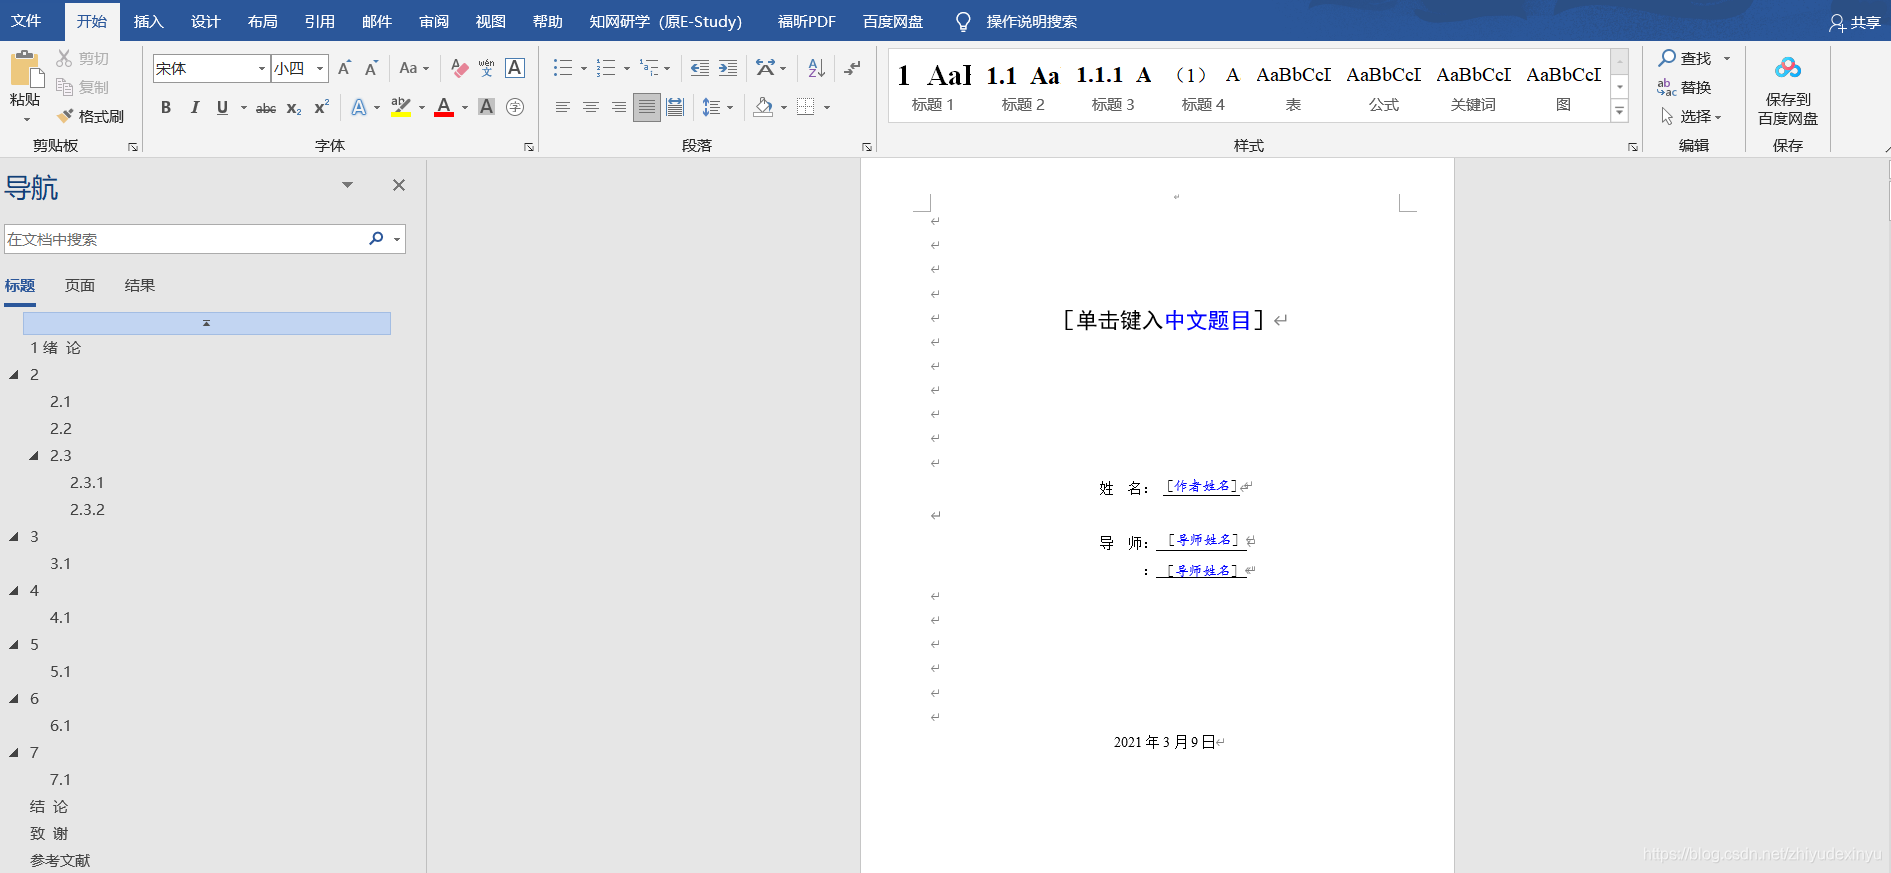Center align the text
1891x873 pixels.
(x=591, y=107)
